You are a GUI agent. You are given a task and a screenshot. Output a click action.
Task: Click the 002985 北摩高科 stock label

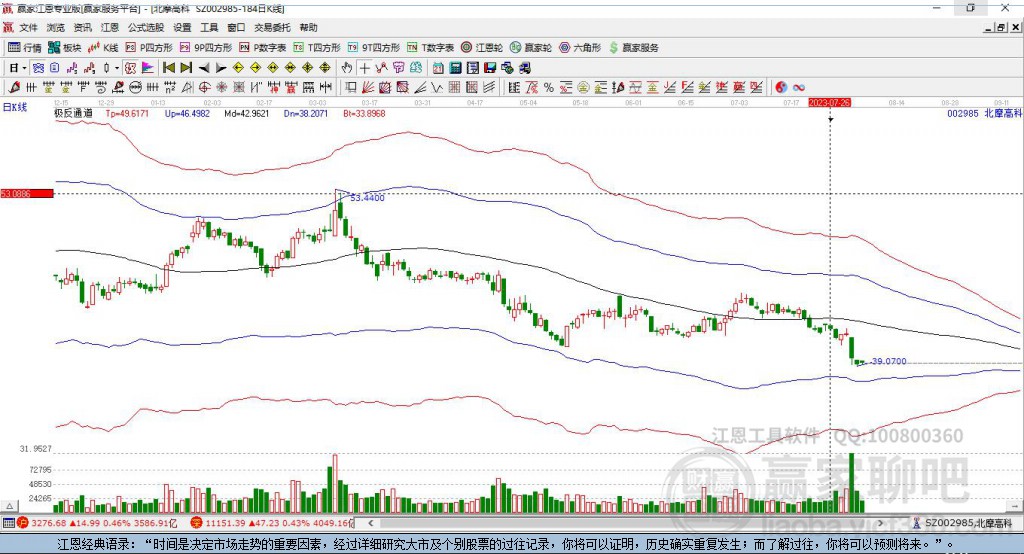click(x=984, y=113)
